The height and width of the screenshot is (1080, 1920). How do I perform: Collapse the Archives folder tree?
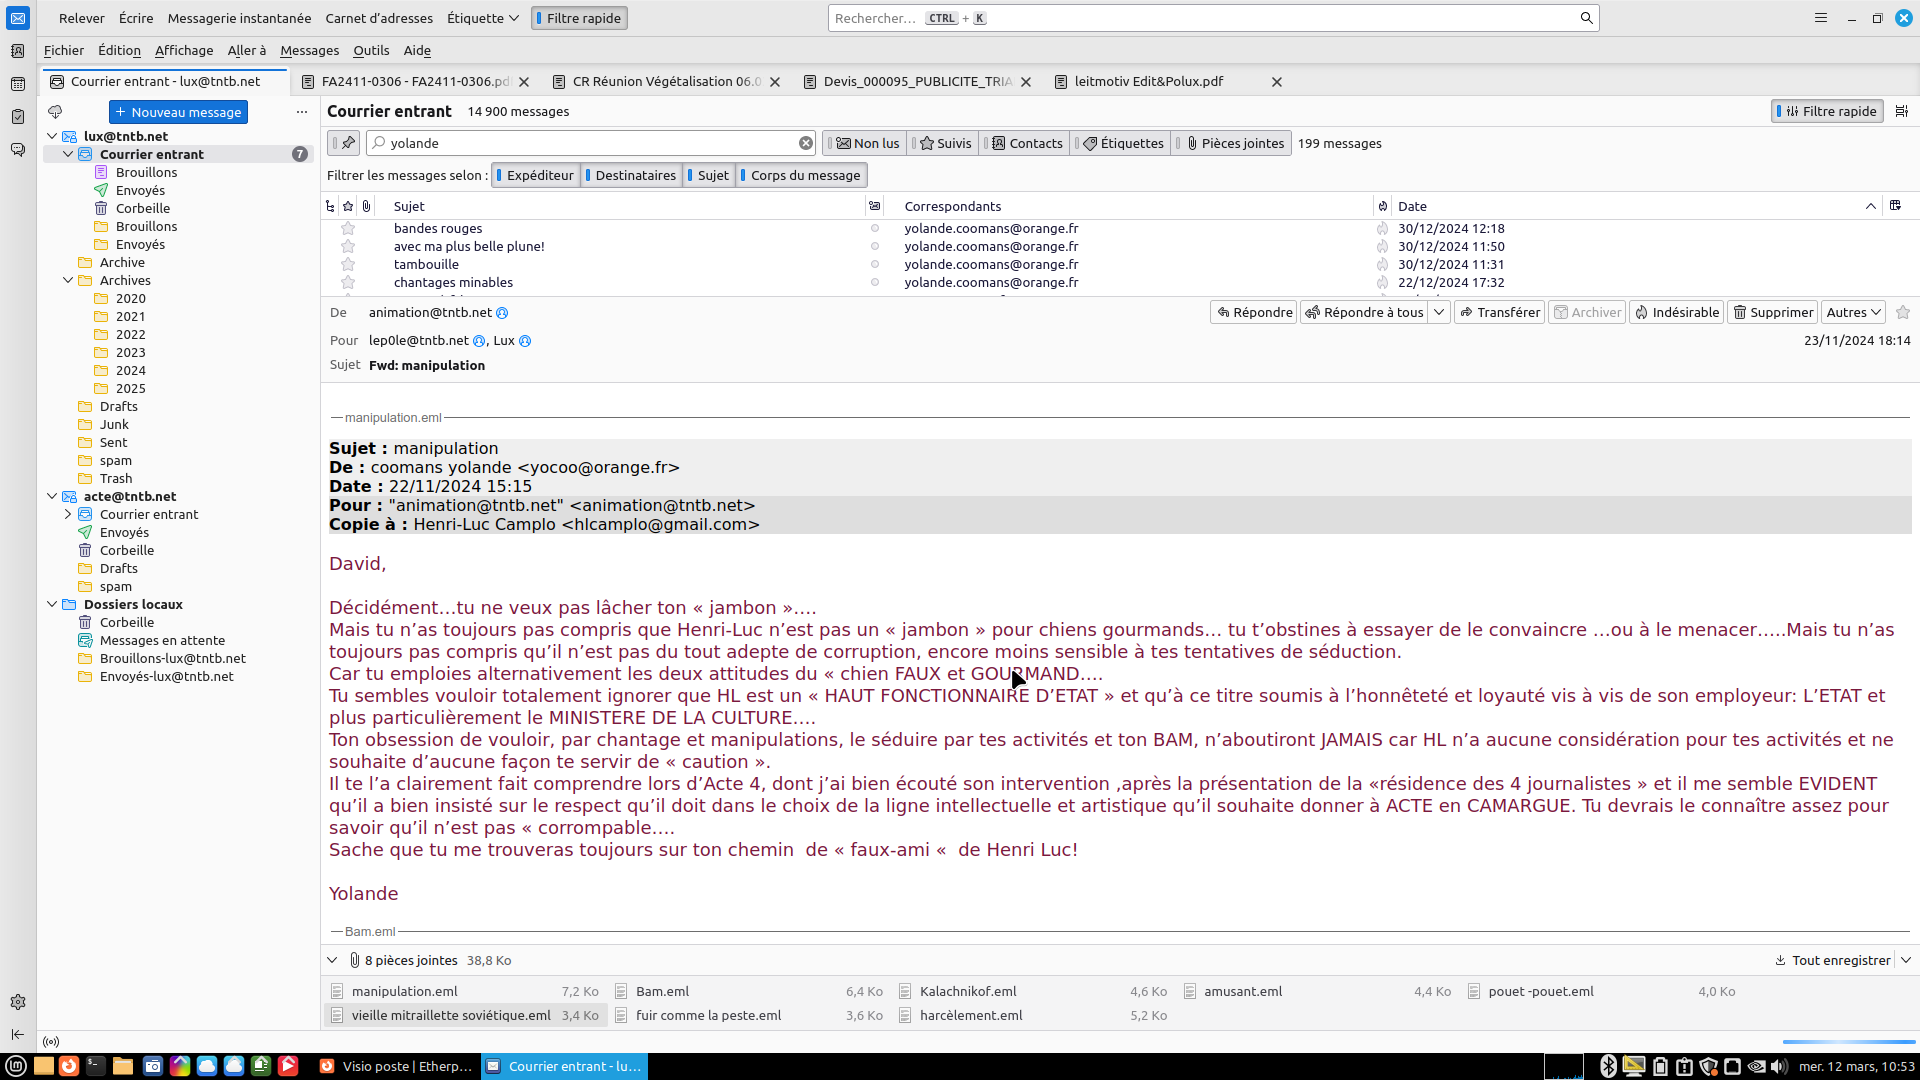[x=68, y=281]
